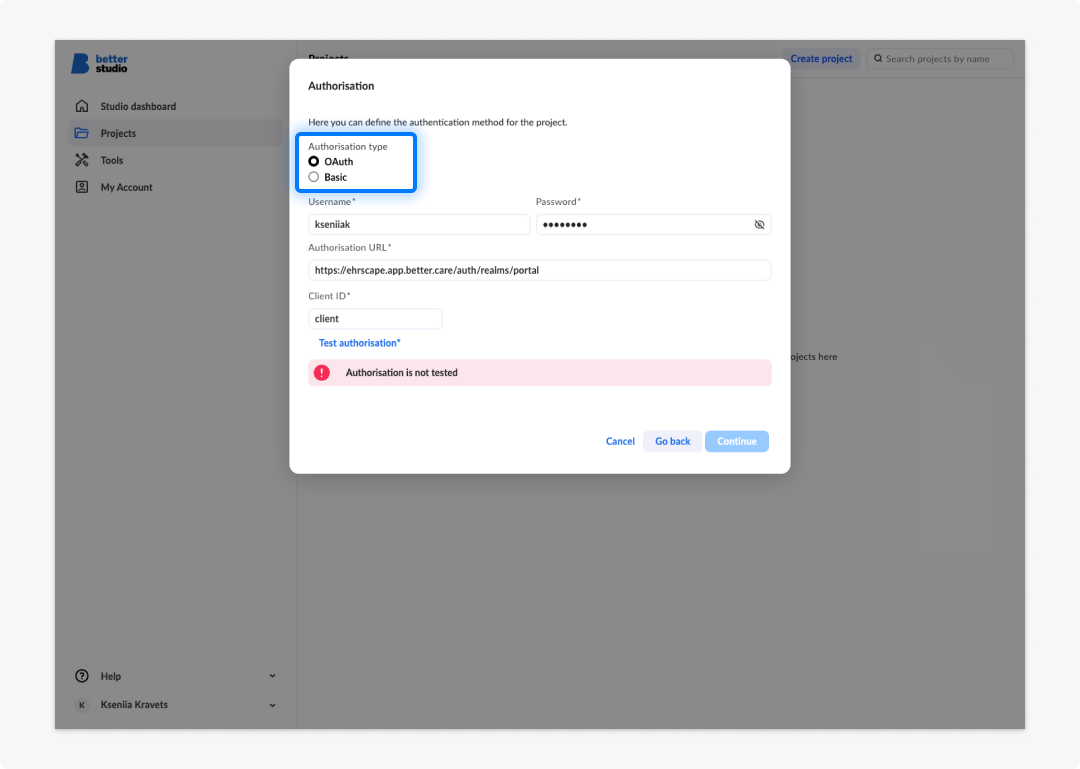
Task: Click the Test authorisation link
Action: 360,343
